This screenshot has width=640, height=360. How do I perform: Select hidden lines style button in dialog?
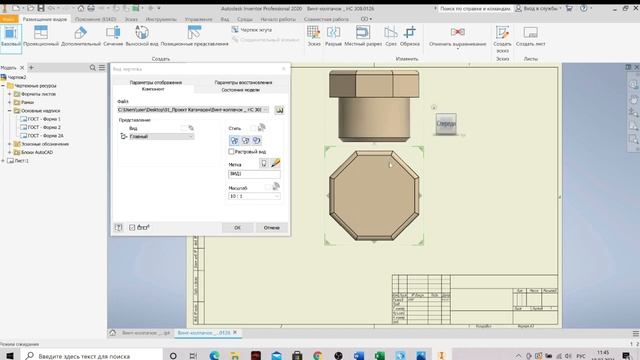click(234, 140)
